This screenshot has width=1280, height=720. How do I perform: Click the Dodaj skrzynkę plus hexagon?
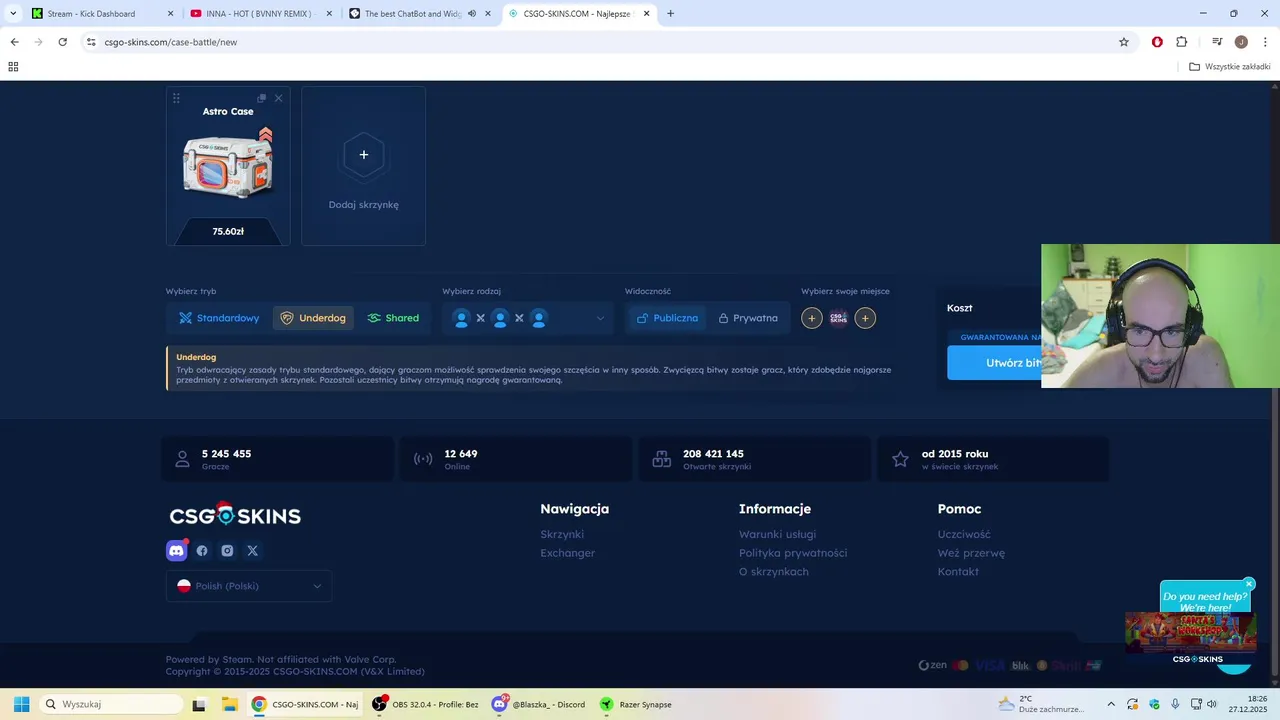tap(364, 154)
